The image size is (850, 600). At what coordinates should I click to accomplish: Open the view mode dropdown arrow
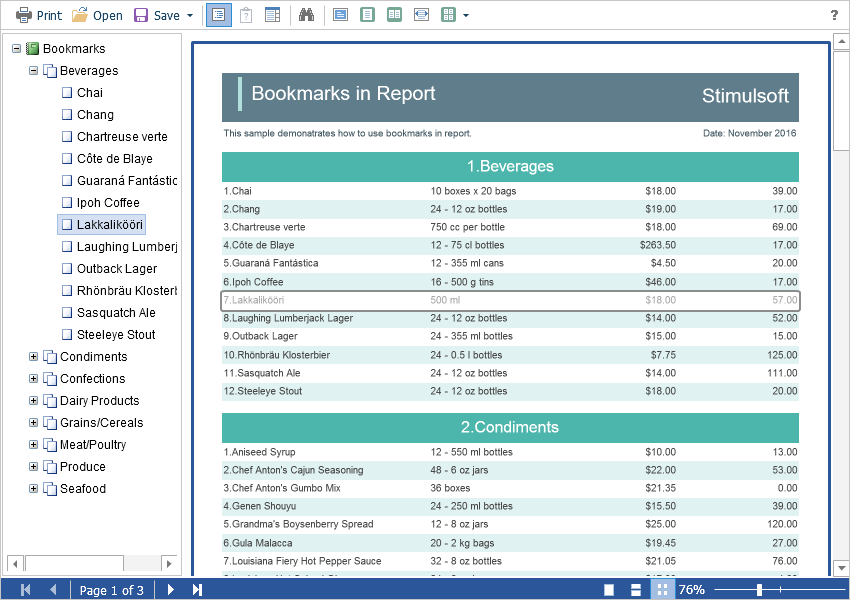pyautogui.click(x=466, y=16)
